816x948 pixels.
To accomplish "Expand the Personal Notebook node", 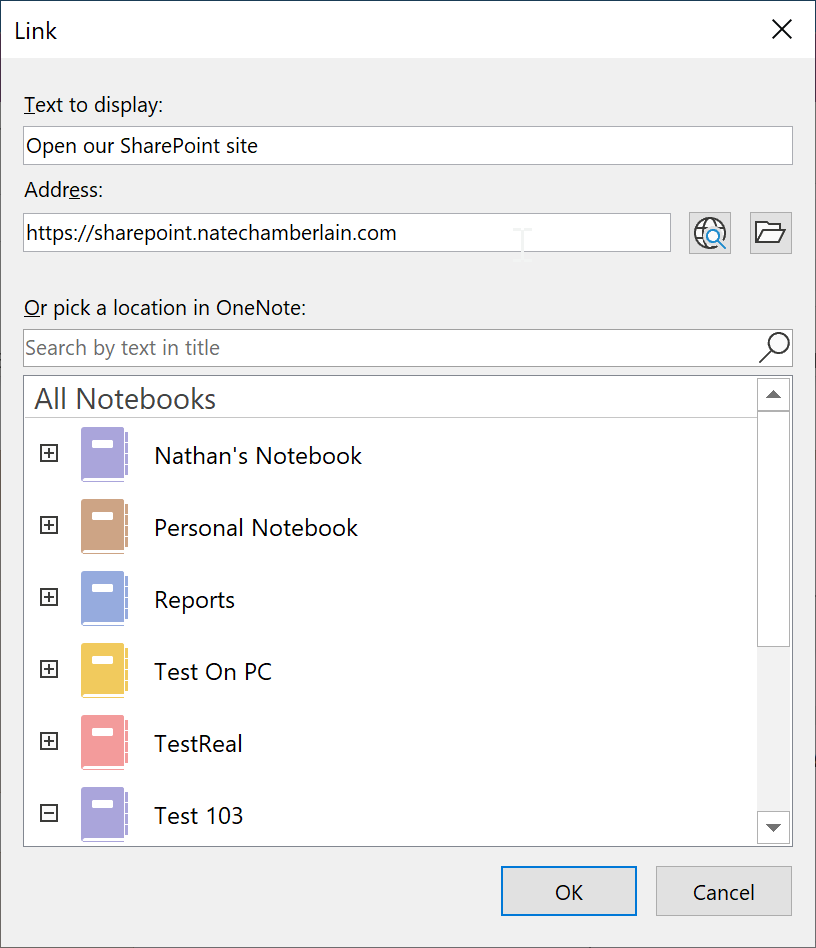I will (x=49, y=525).
